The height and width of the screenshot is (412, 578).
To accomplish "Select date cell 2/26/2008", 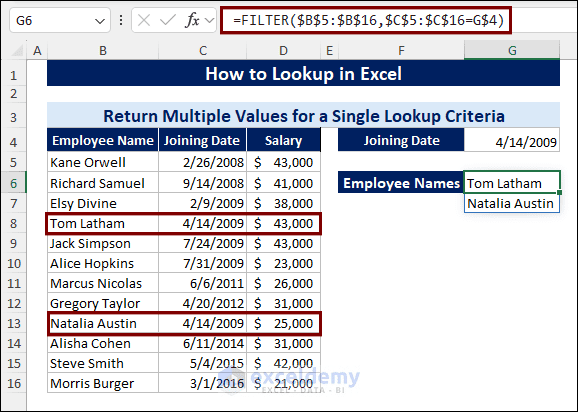I will 202,163.
